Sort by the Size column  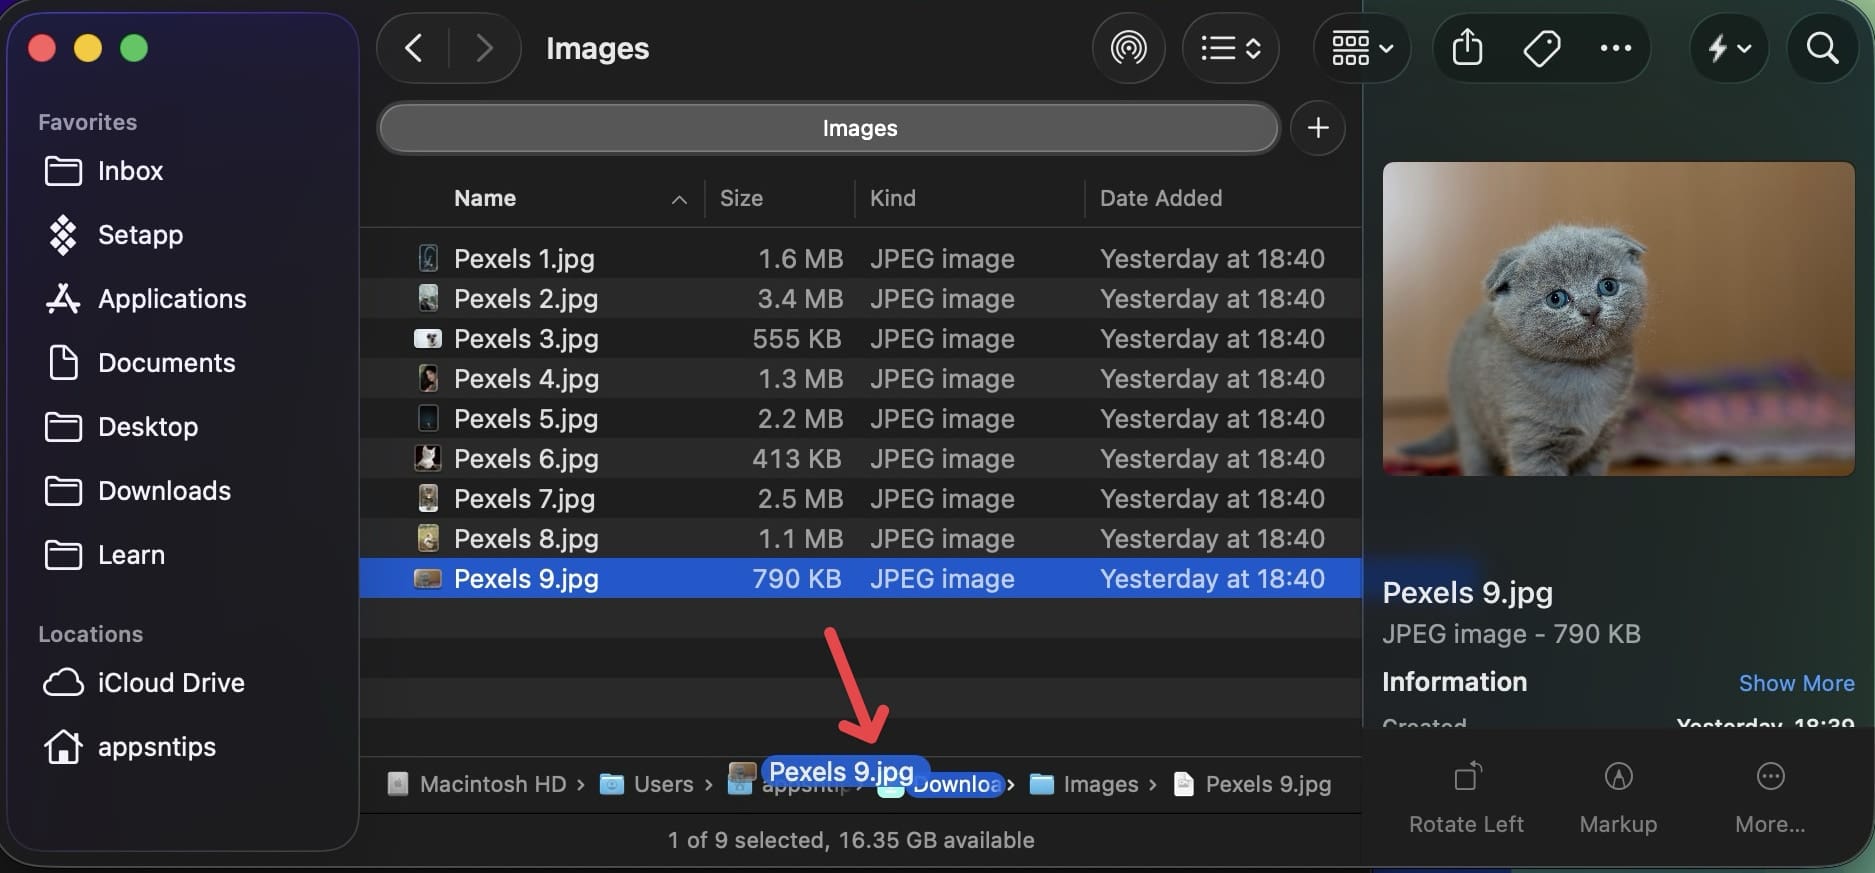[x=741, y=198]
